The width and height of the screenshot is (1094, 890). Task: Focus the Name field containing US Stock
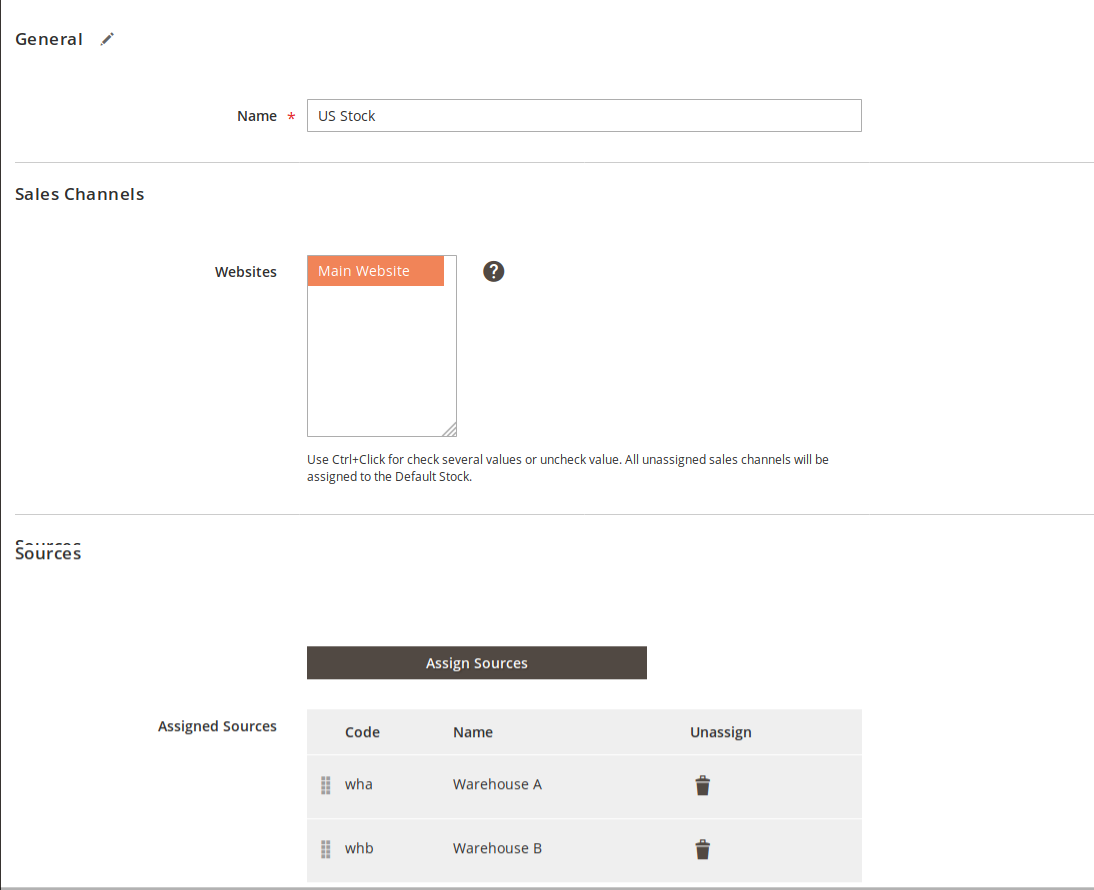(583, 116)
